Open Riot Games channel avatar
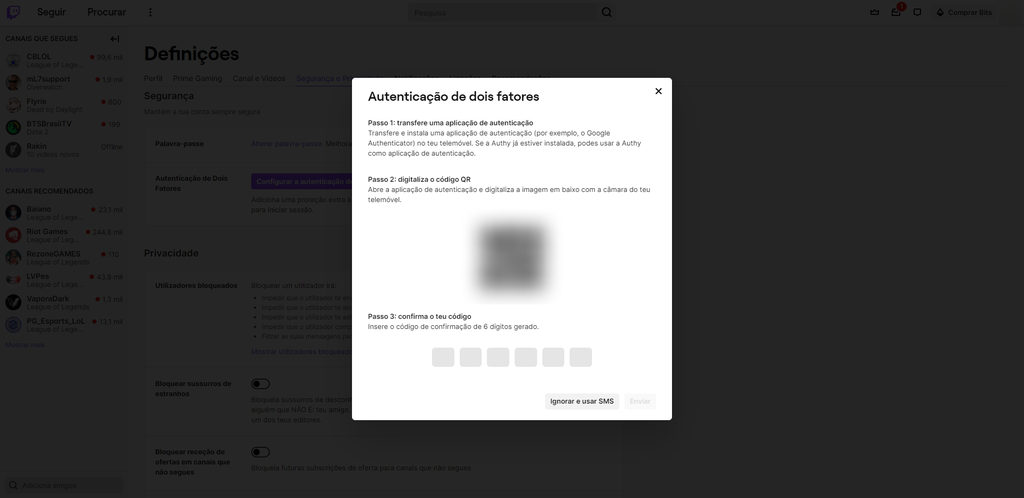Image resolution: width=1024 pixels, height=498 pixels. (13, 235)
